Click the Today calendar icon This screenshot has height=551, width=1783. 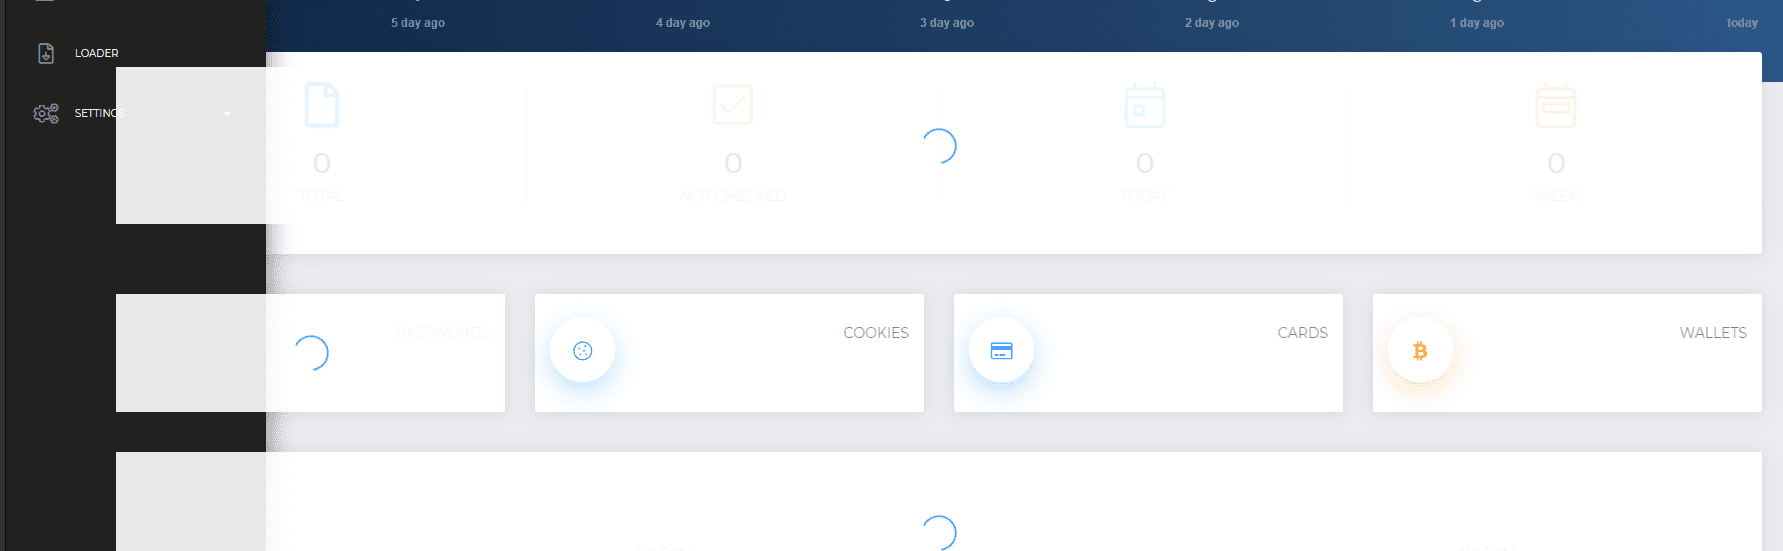tap(1145, 105)
